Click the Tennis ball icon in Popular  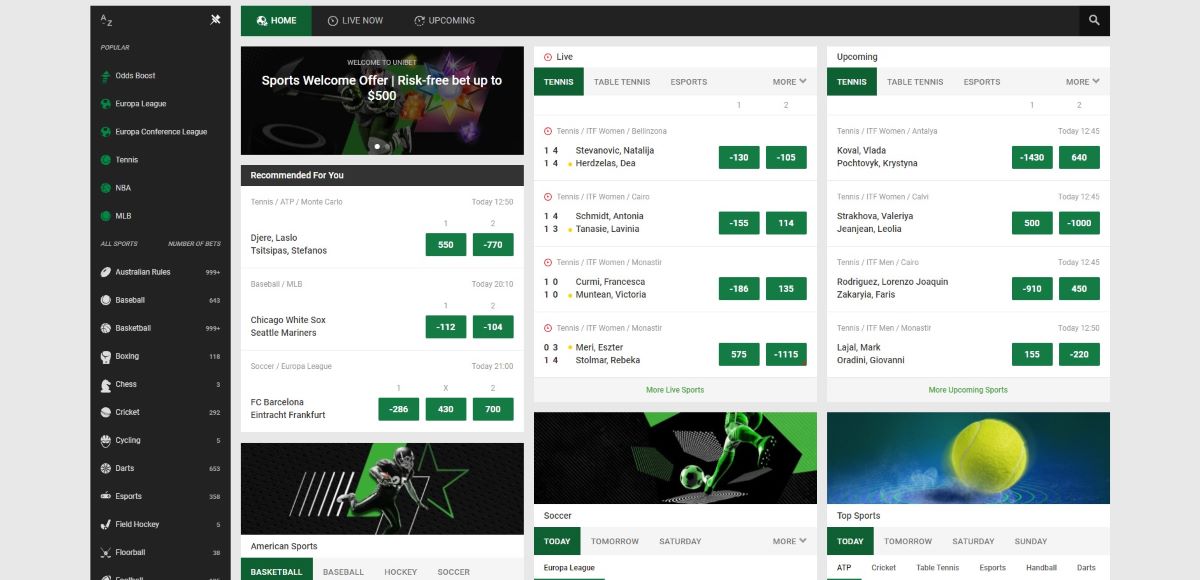click(x=106, y=160)
